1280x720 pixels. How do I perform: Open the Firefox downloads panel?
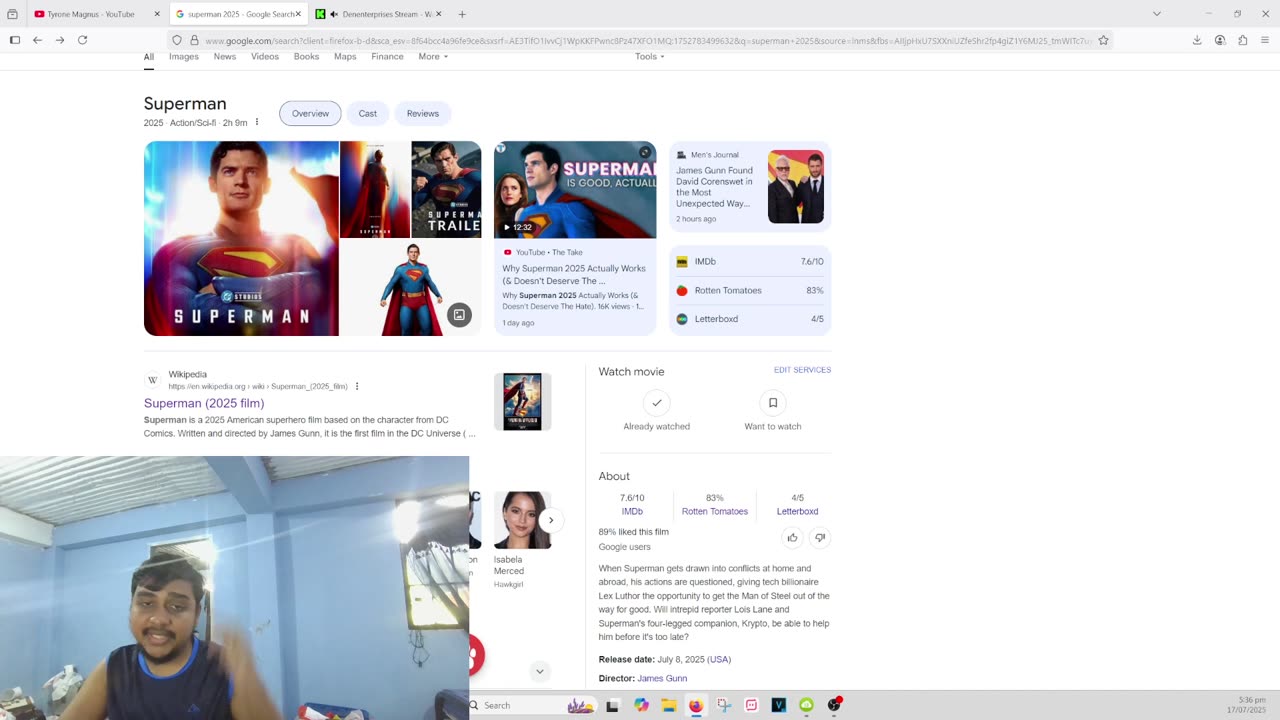point(1197,40)
